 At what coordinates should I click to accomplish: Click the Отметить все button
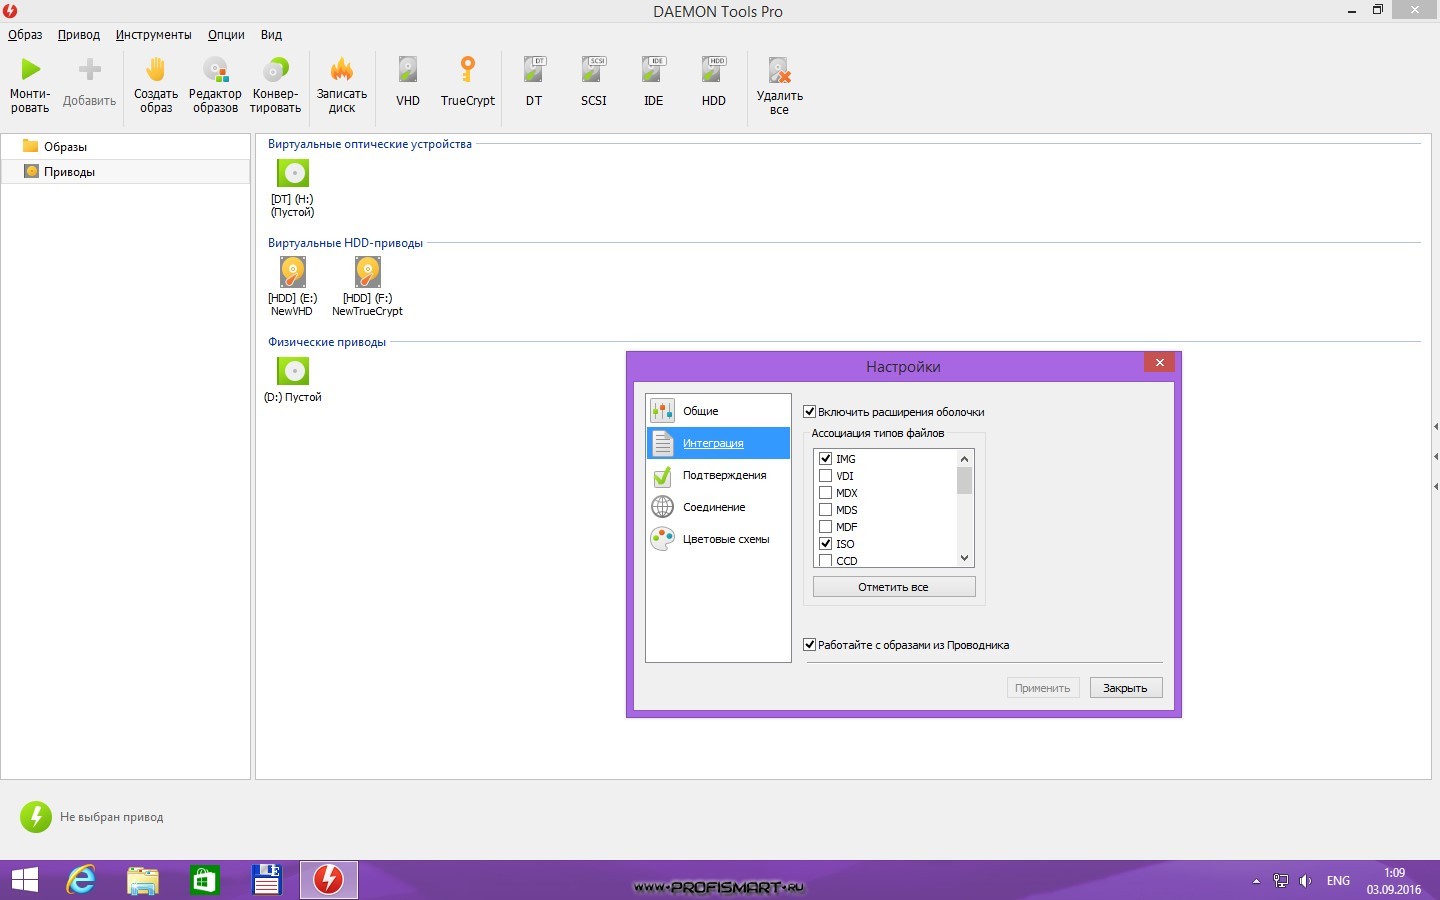tap(894, 587)
